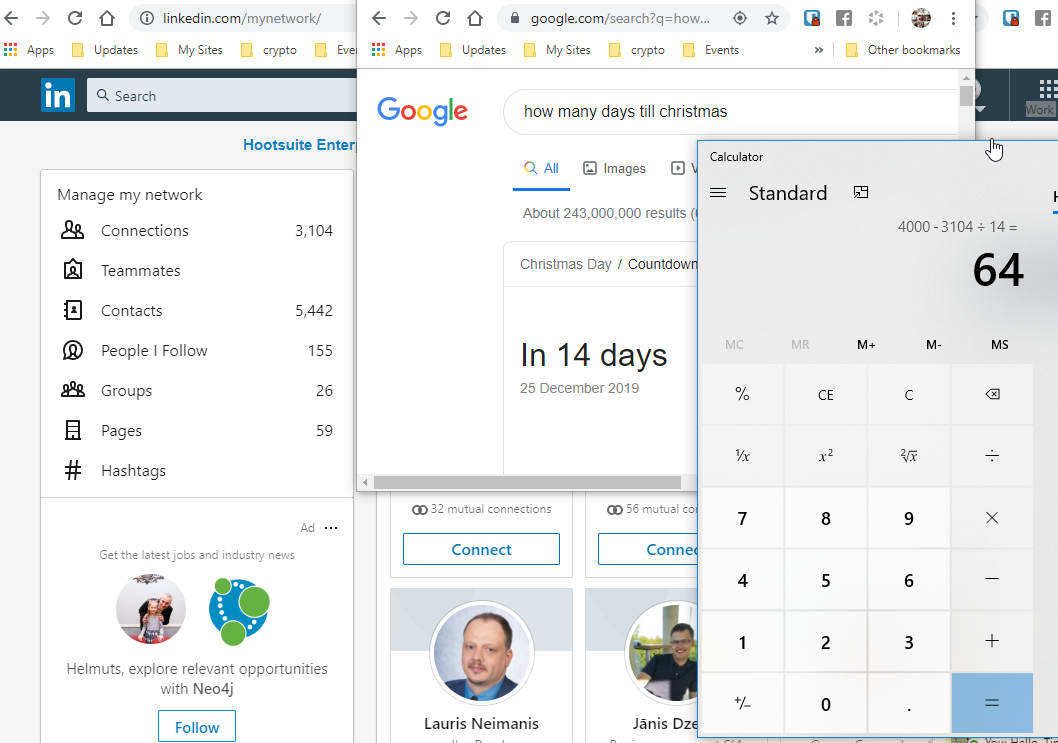
Task: Open Chrome's three-dot menu
Action: click(x=953, y=18)
